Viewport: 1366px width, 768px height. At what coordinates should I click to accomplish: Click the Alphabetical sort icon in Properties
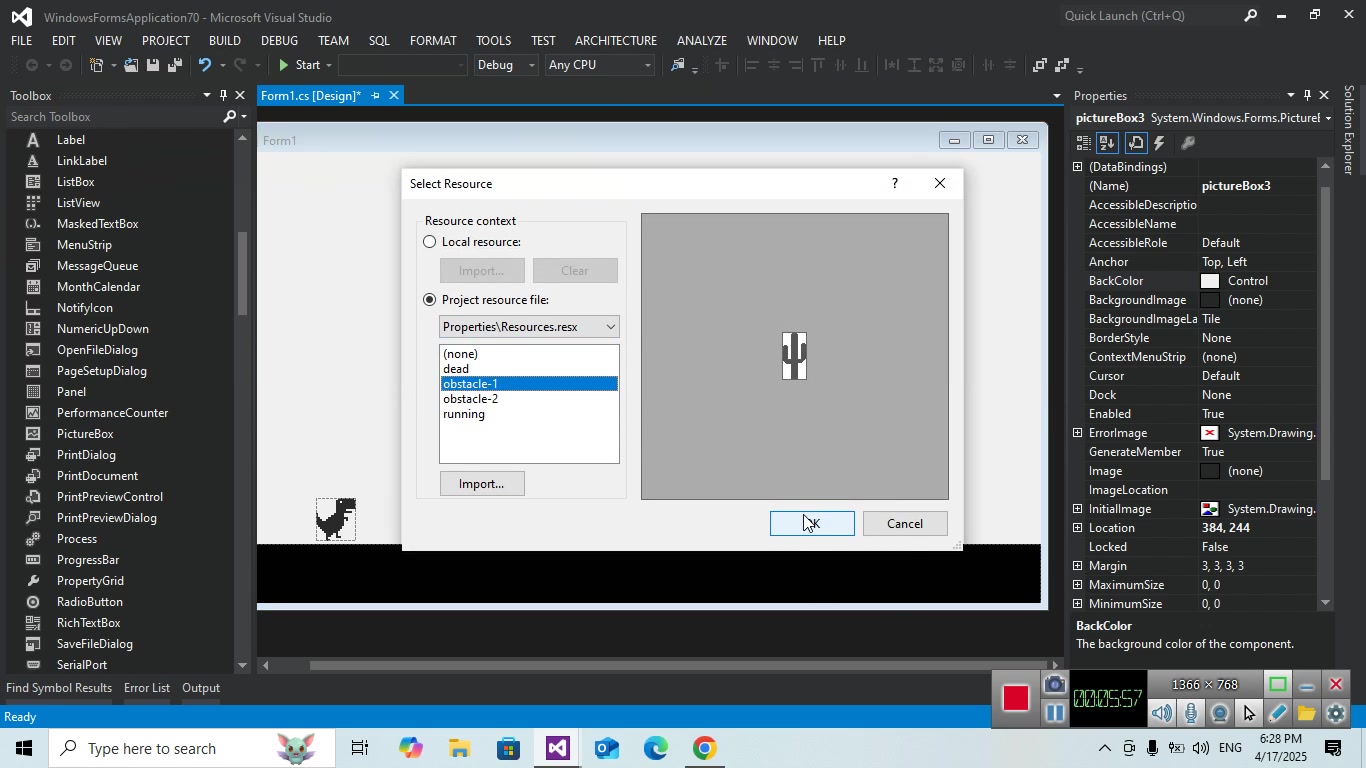pos(1108,144)
